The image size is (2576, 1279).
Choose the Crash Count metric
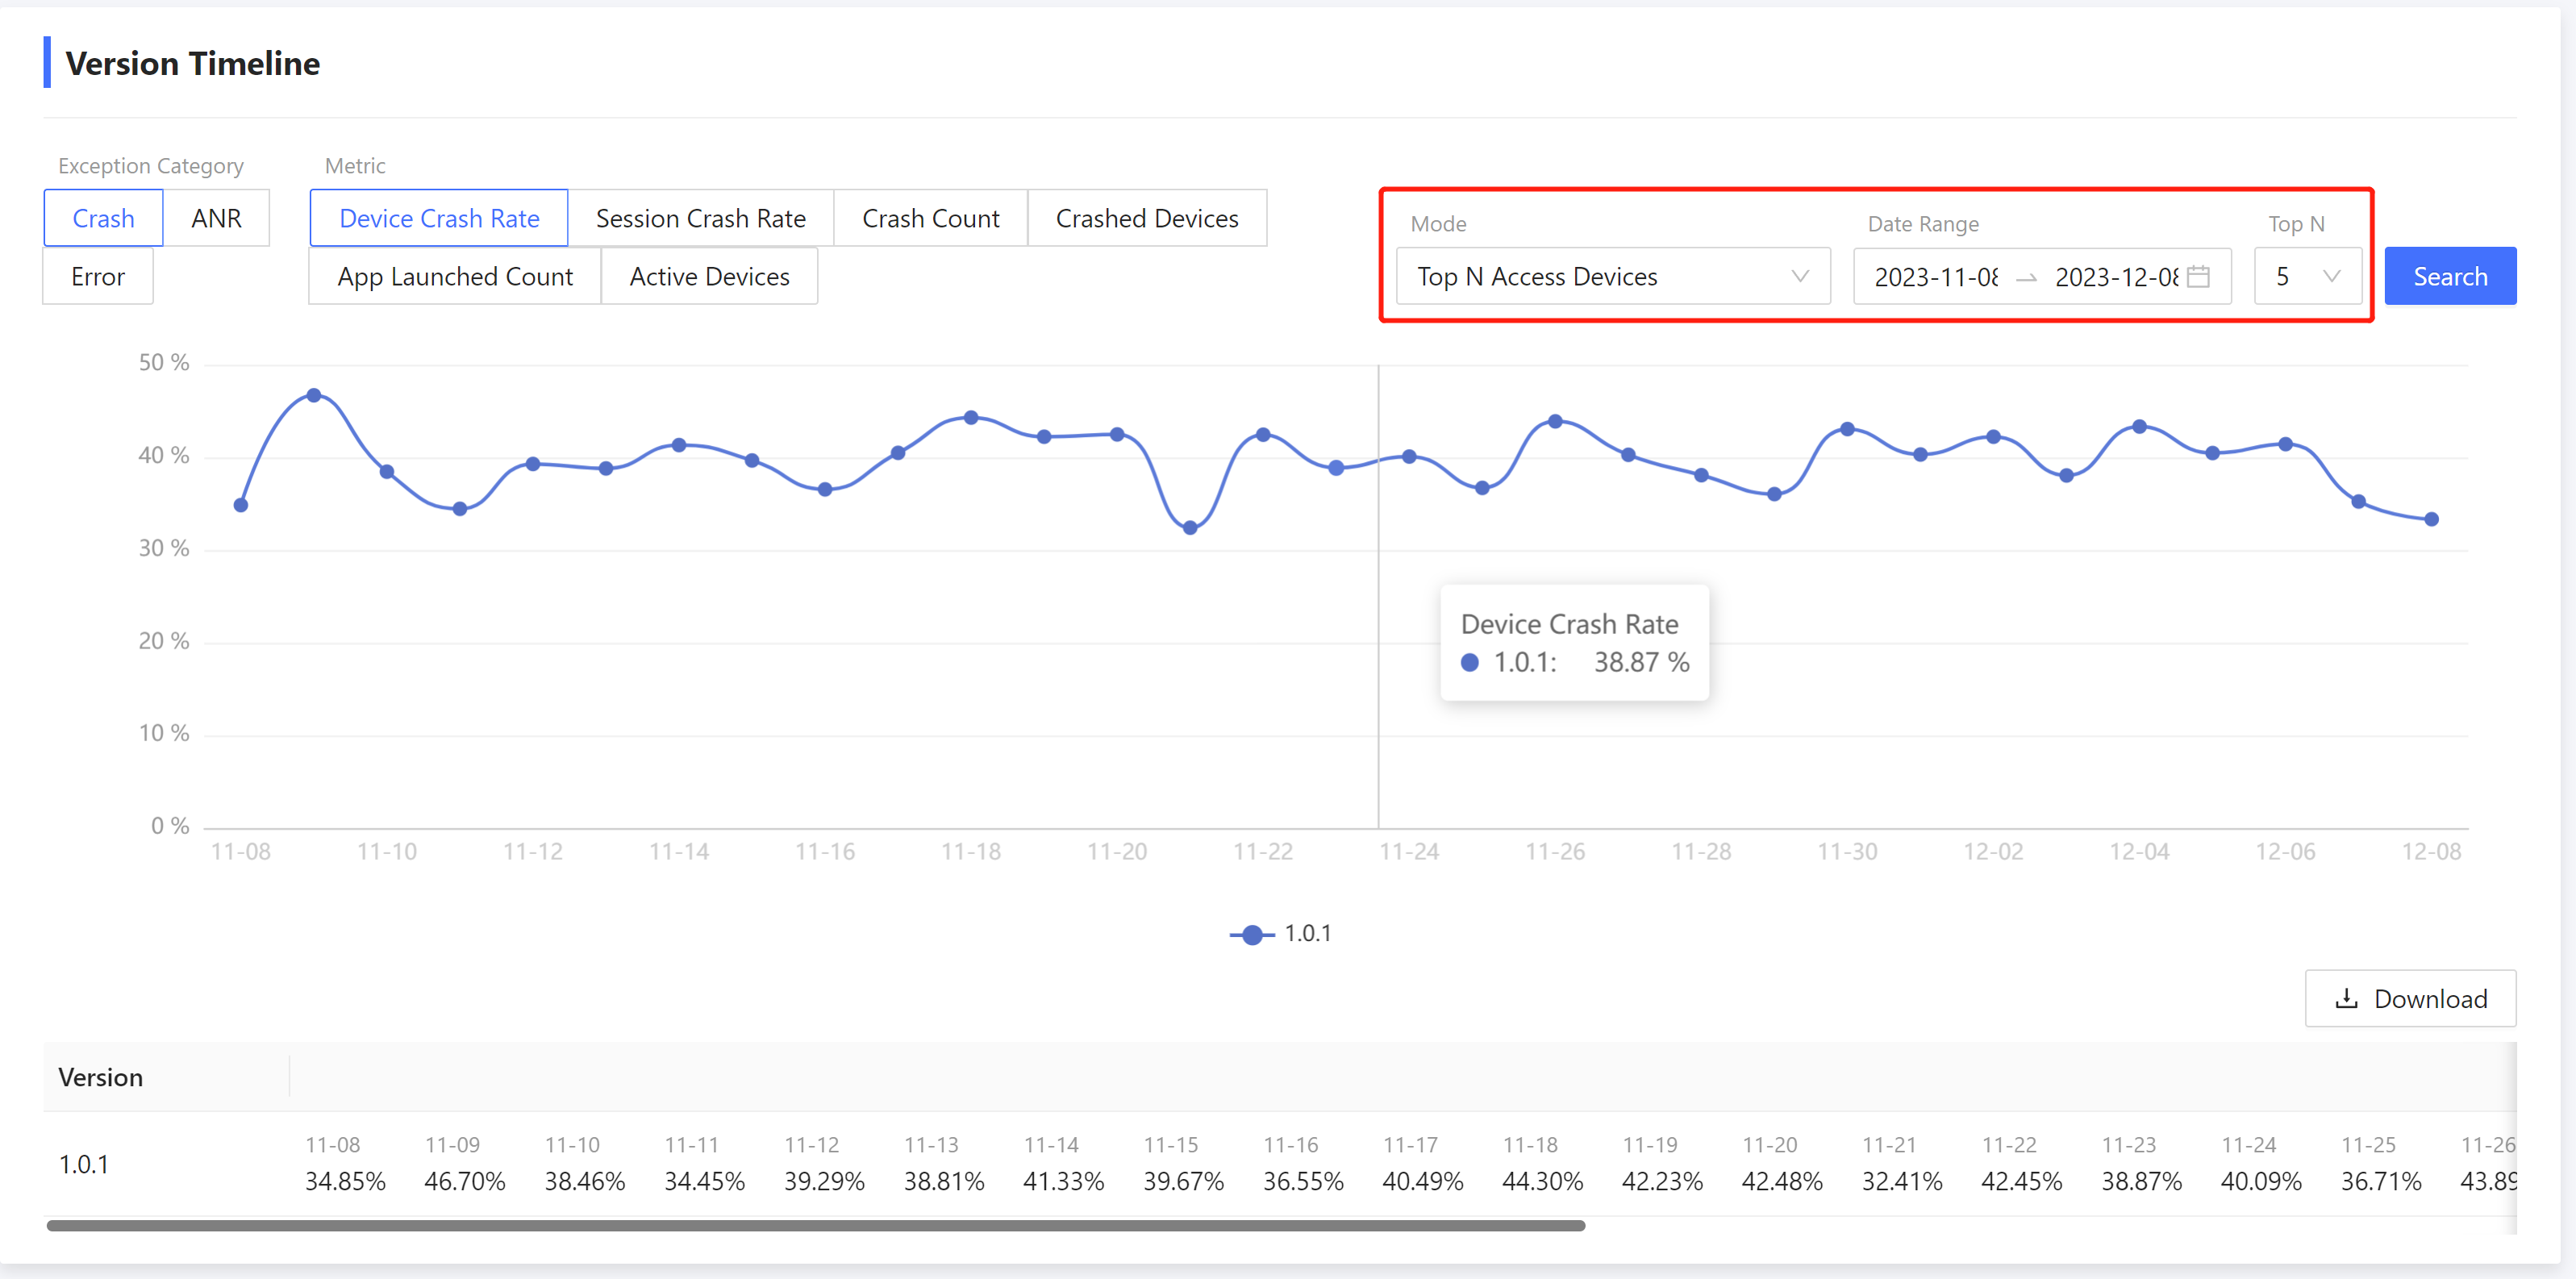click(x=931, y=218)
